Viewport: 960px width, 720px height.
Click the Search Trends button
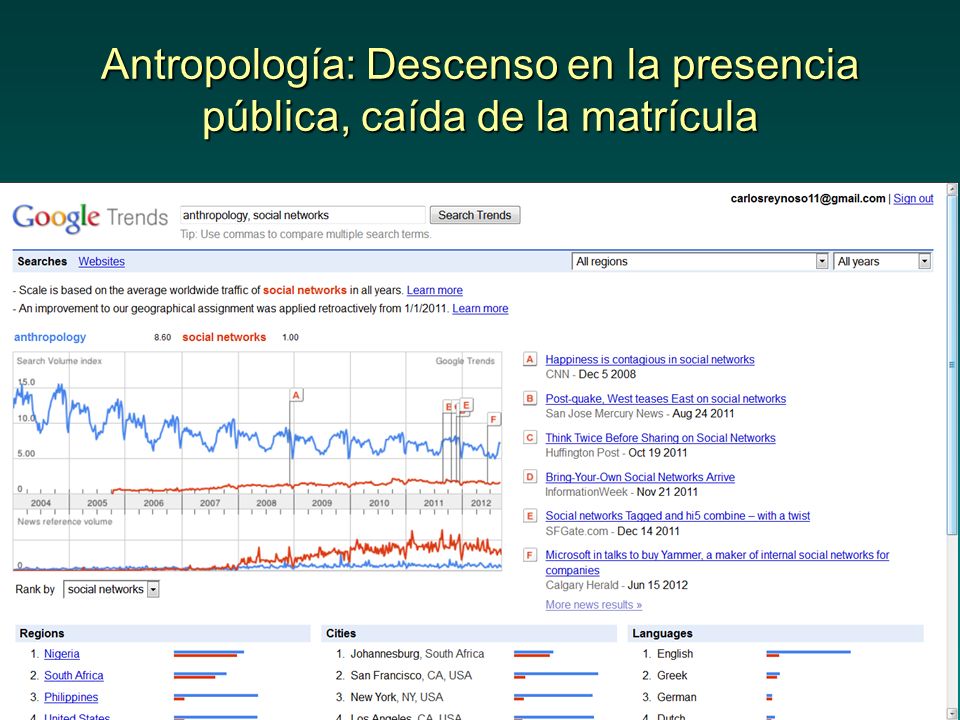475,215
